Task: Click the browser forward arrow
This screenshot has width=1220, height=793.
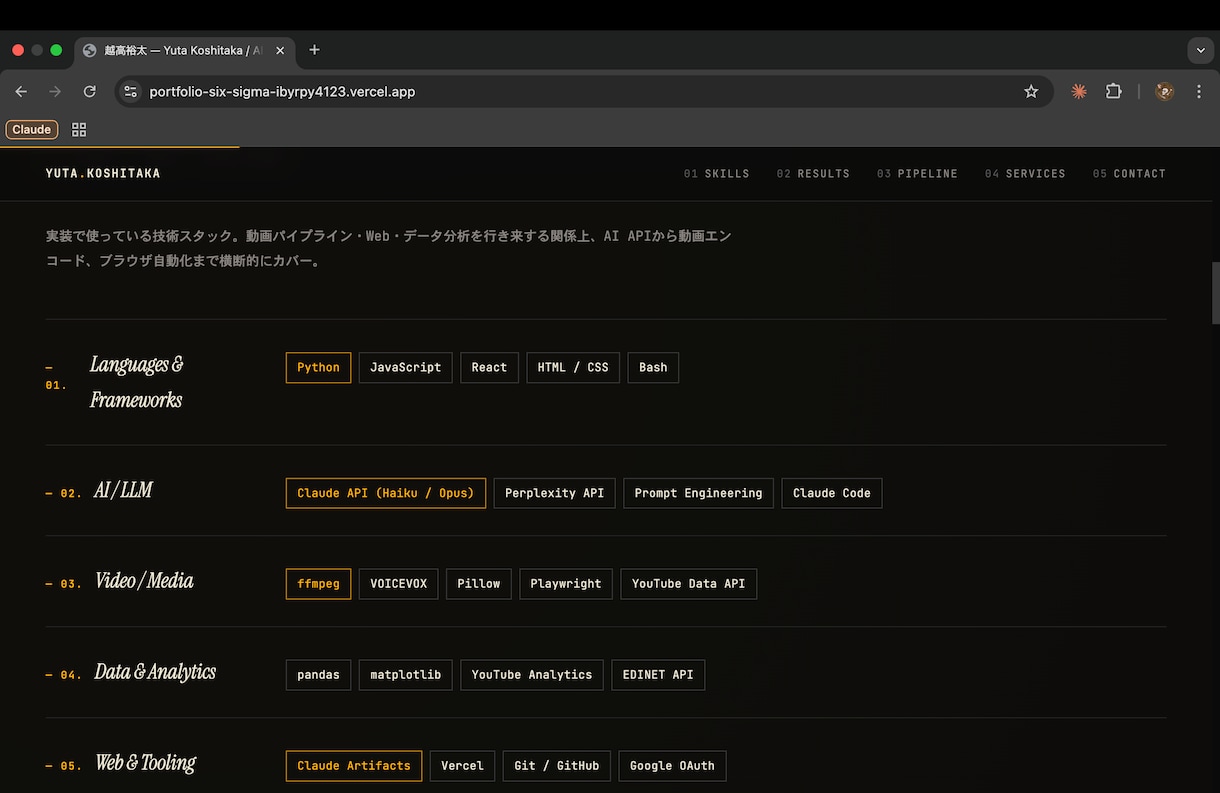Action: click(55, 91)
